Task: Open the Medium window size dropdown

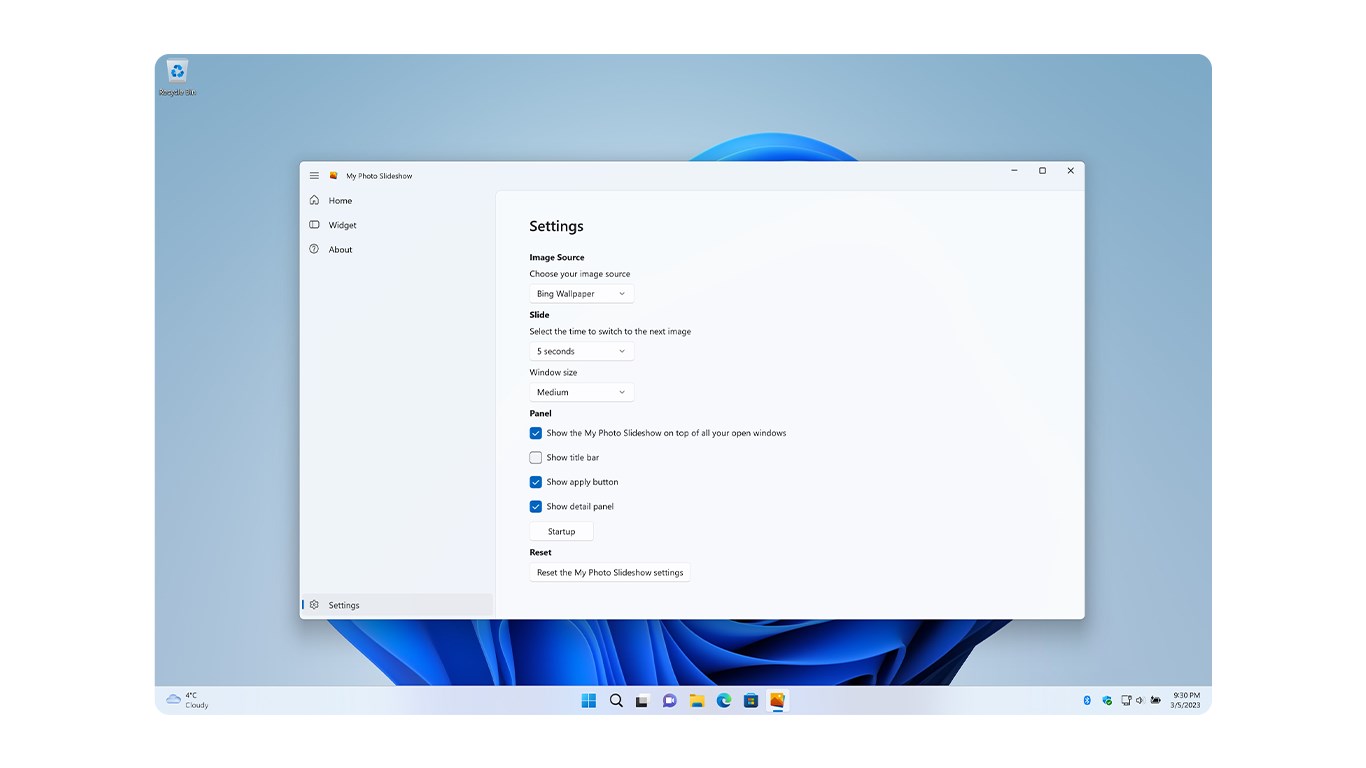Action: click(x=582, y=392)
